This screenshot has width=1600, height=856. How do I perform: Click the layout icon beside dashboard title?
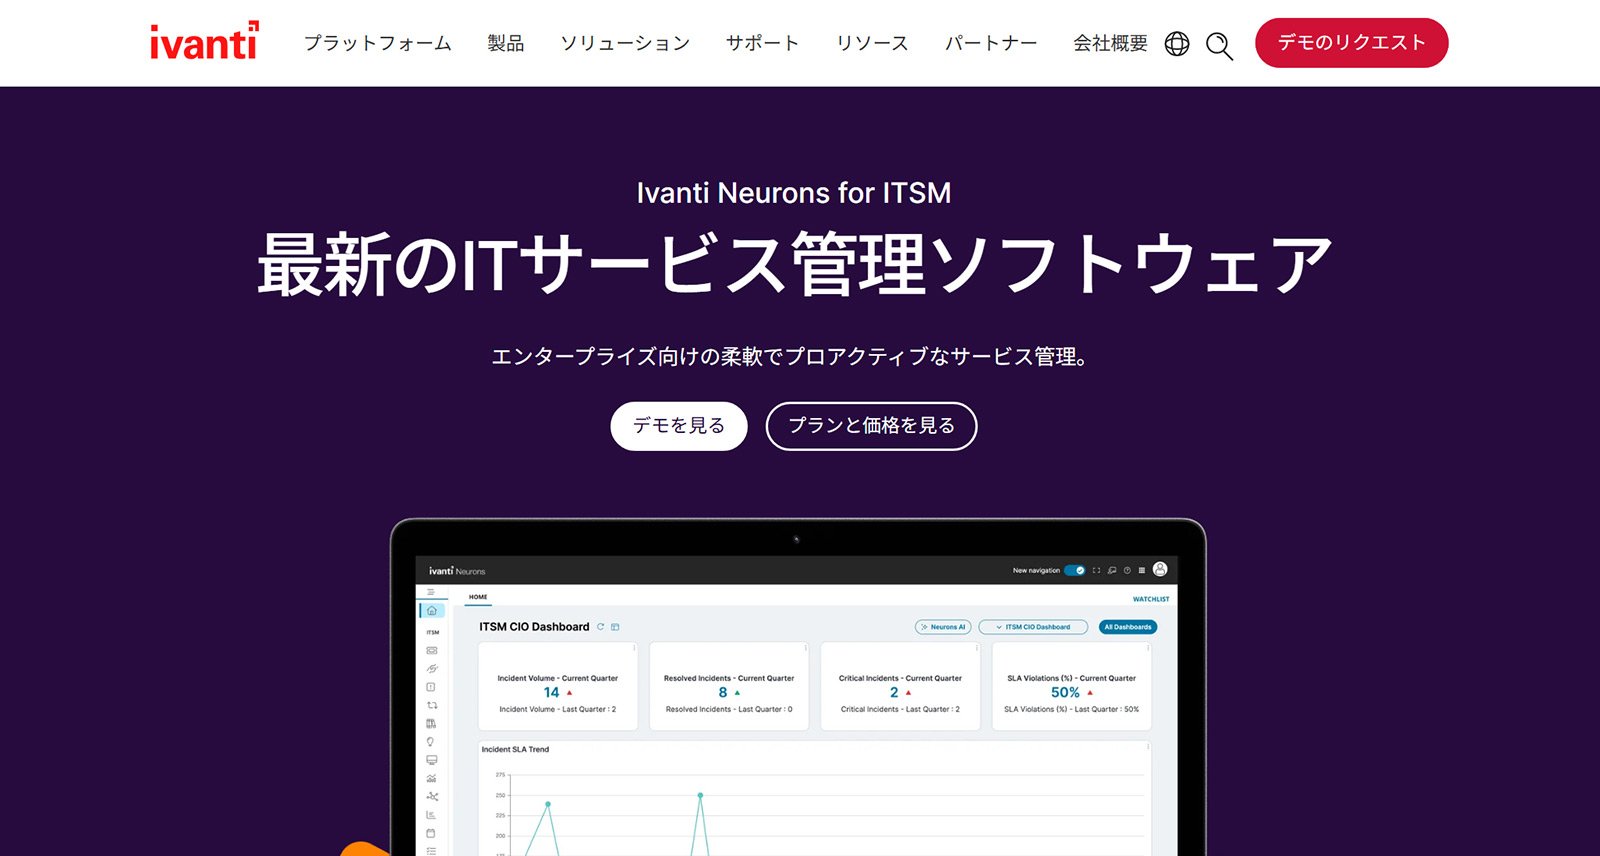615,627
